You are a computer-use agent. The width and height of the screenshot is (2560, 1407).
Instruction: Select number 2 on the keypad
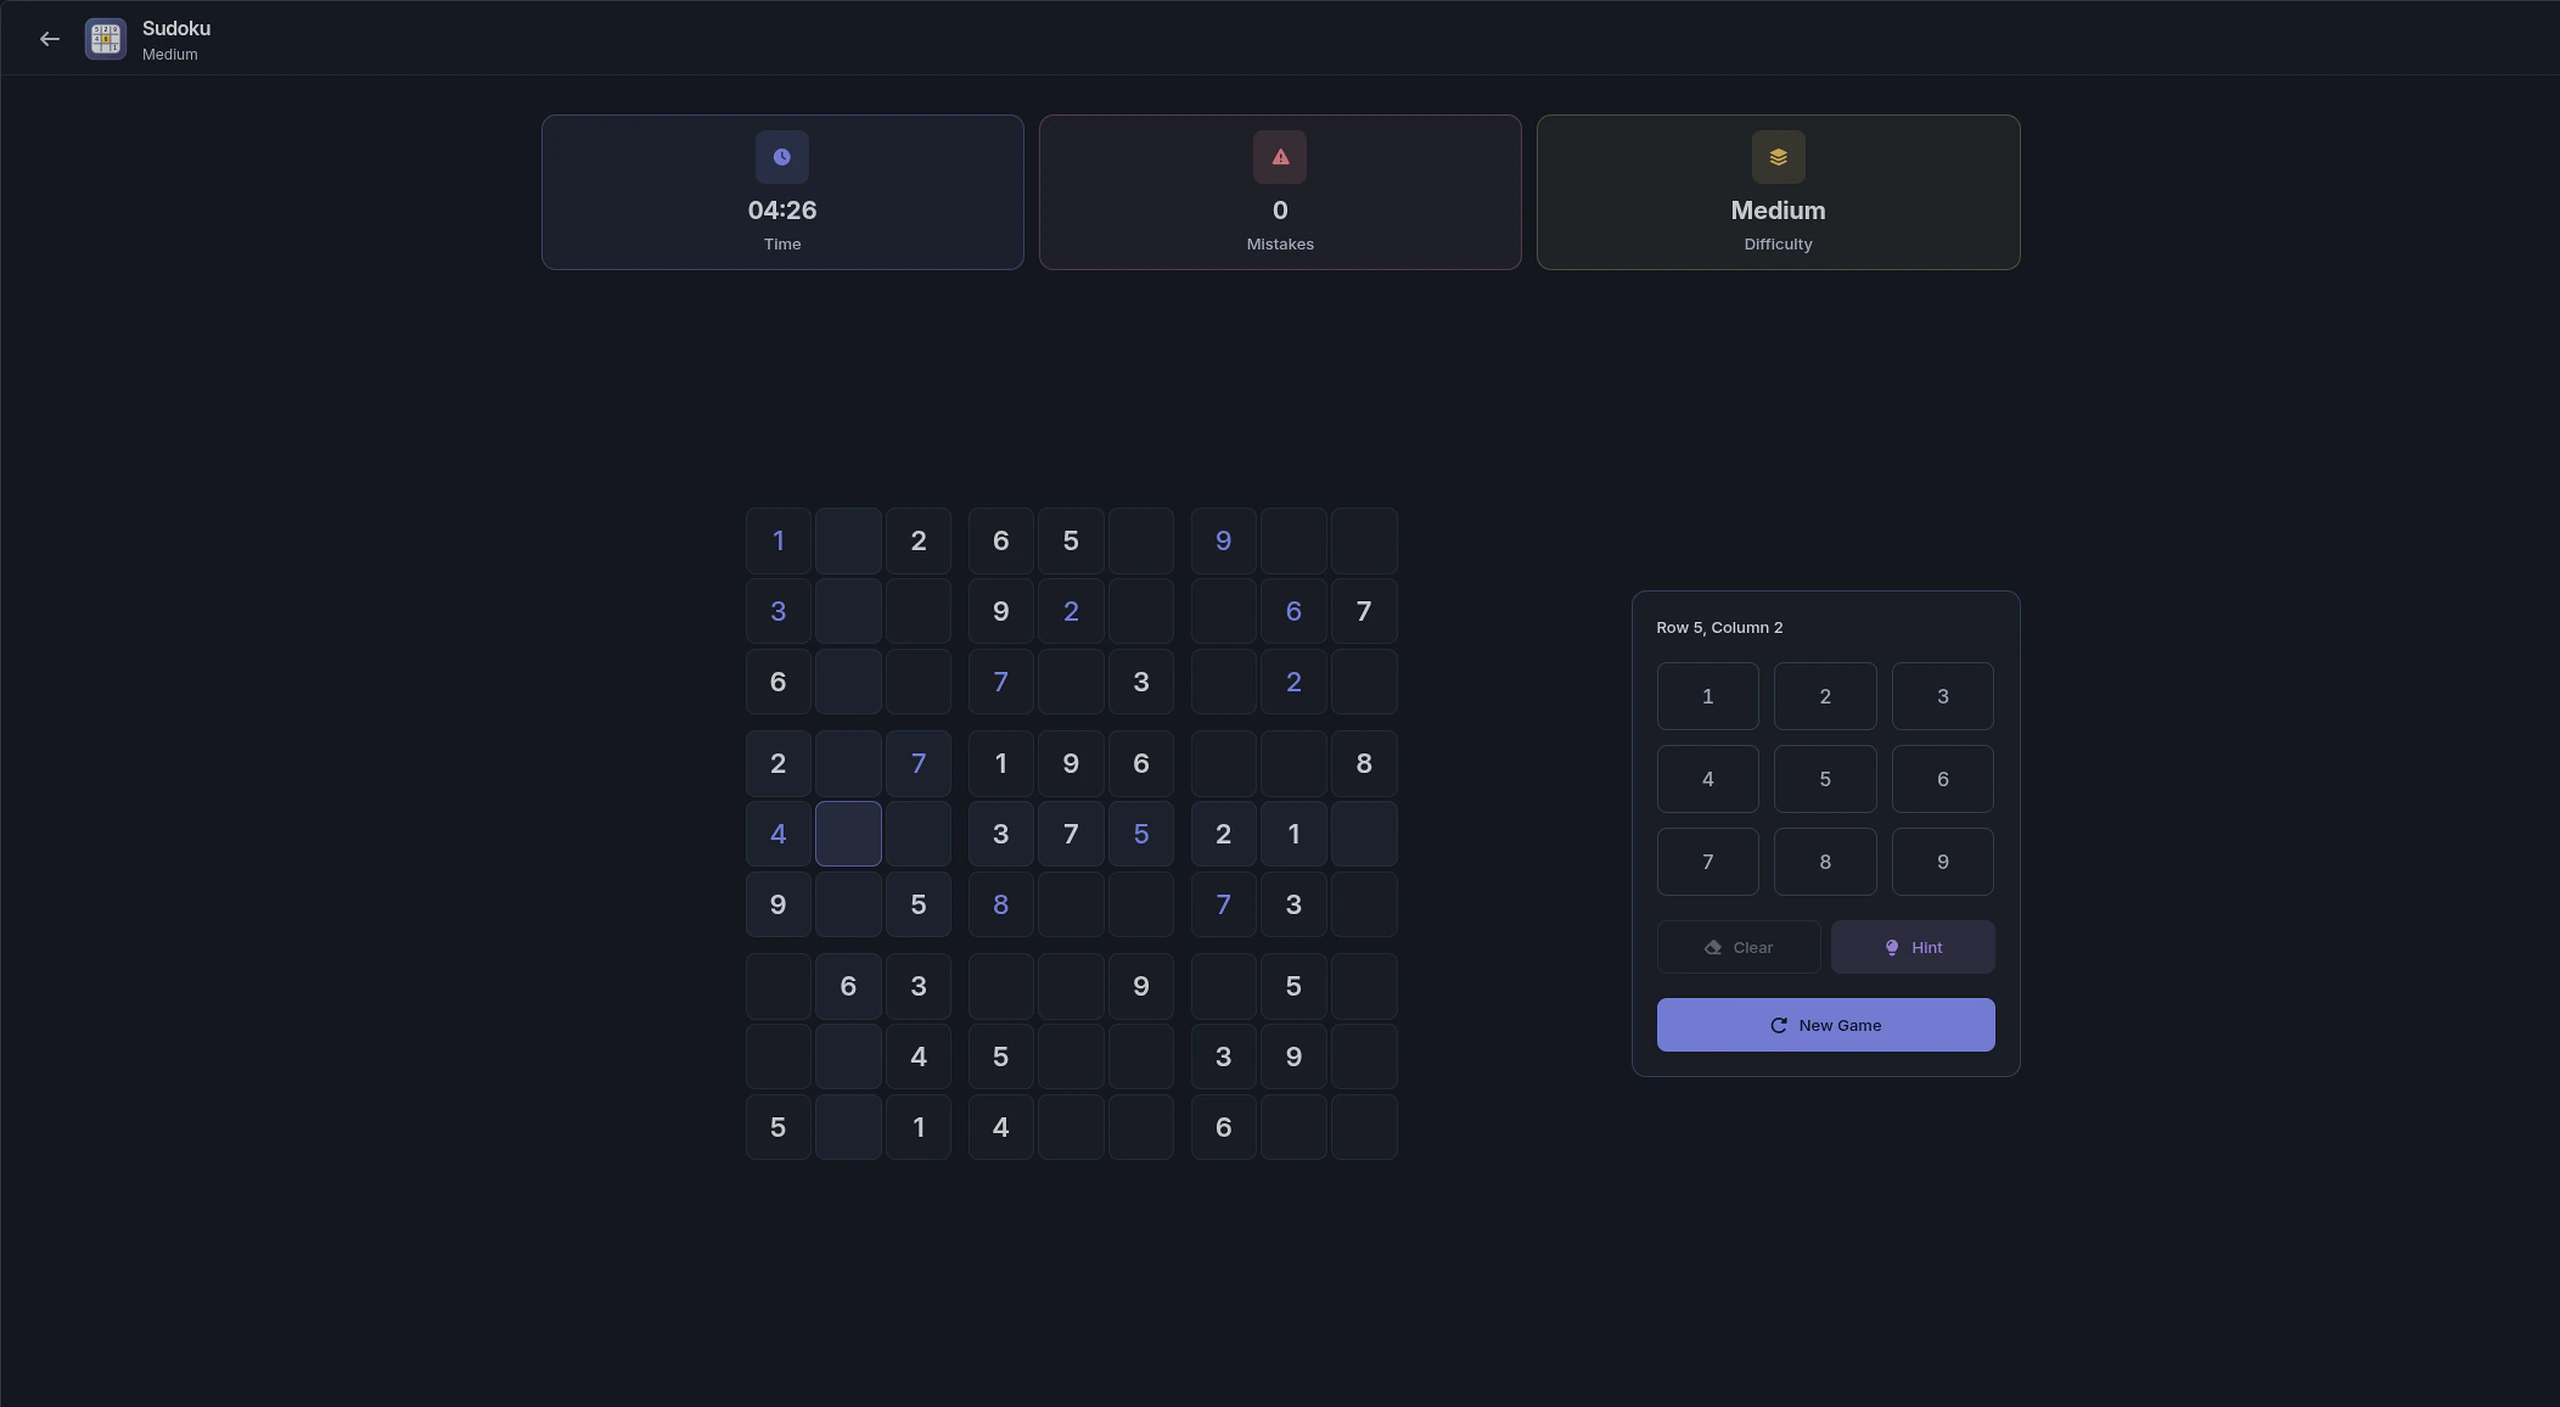click(x=1825, y=696)
